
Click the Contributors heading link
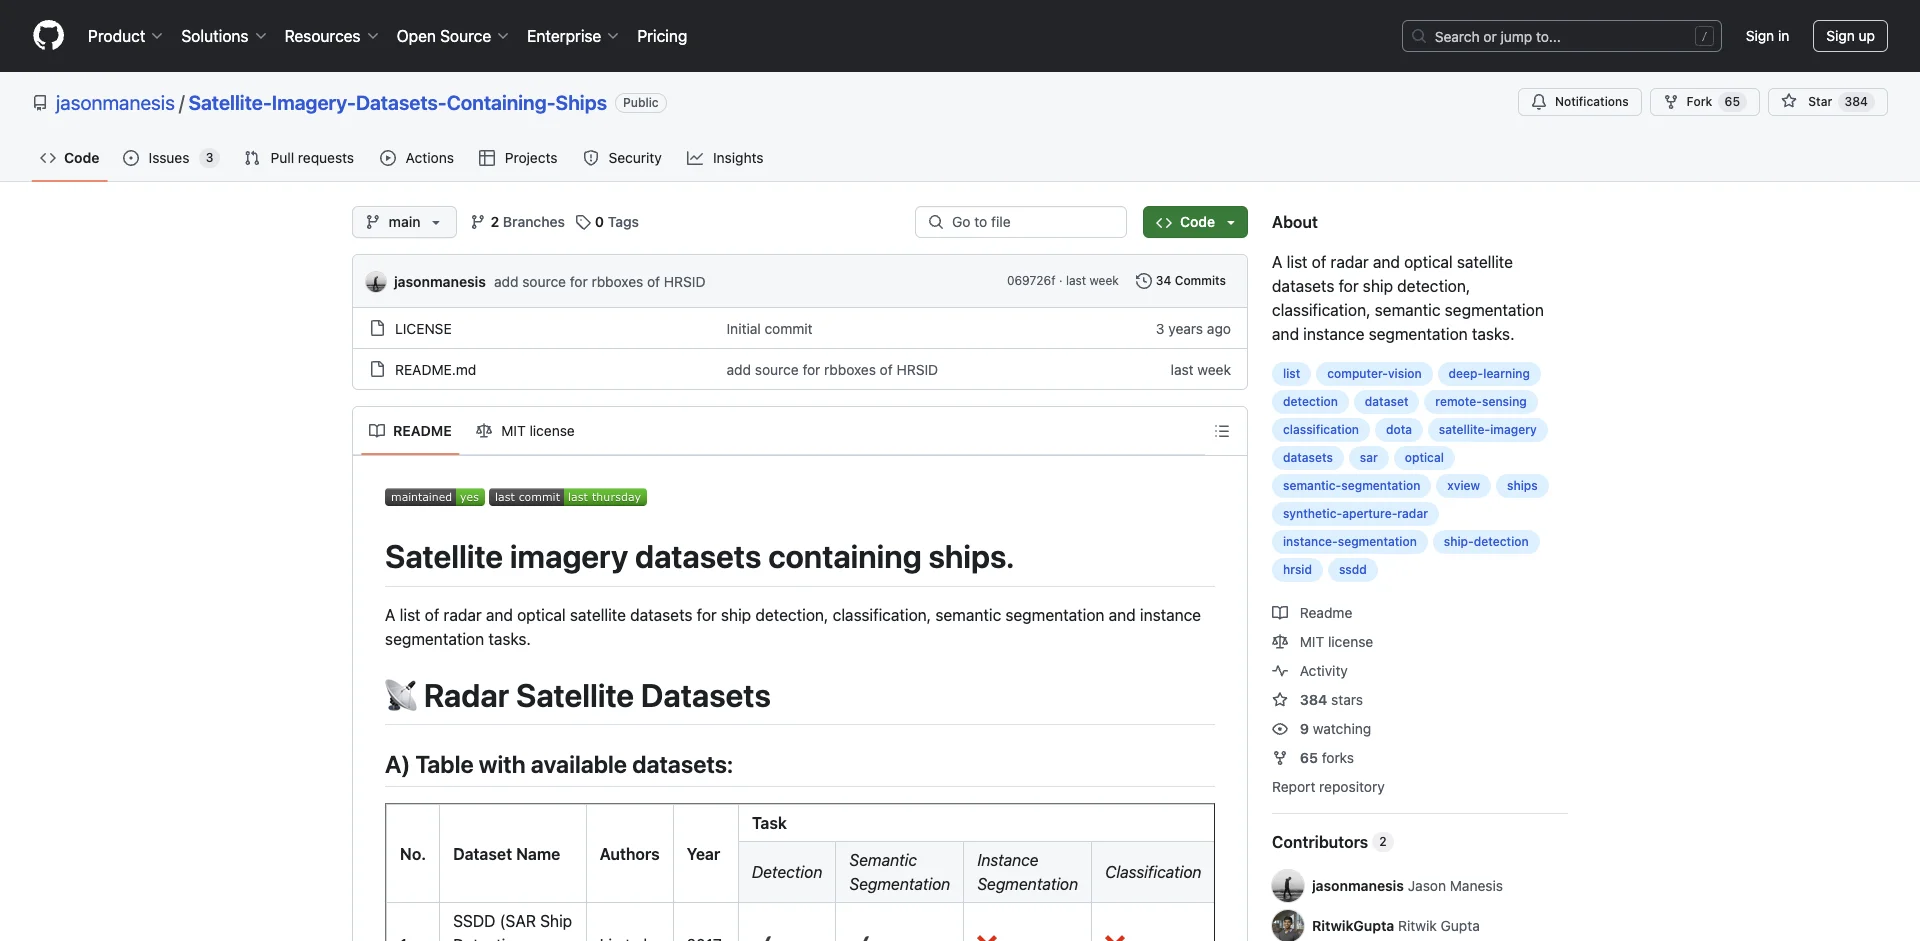[1331, 842]
